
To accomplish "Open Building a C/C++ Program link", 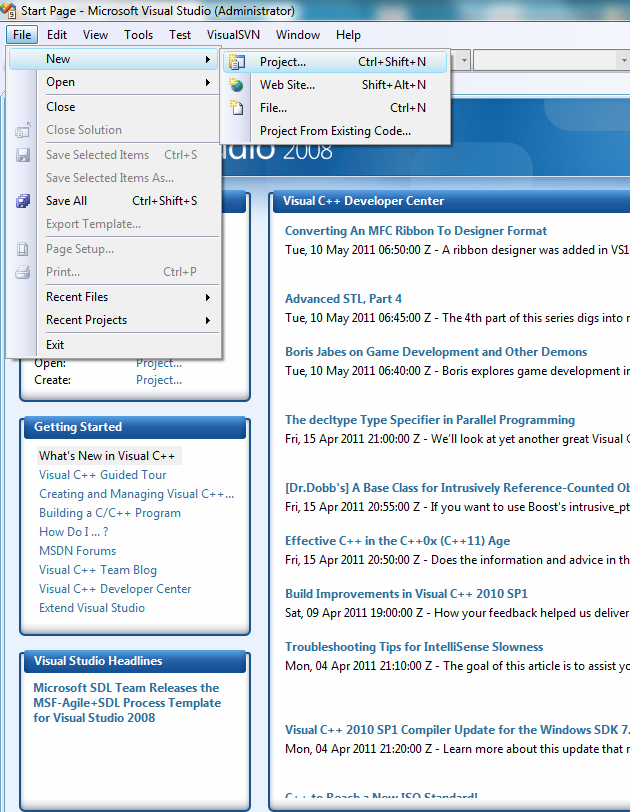I will tap(110, 513).
